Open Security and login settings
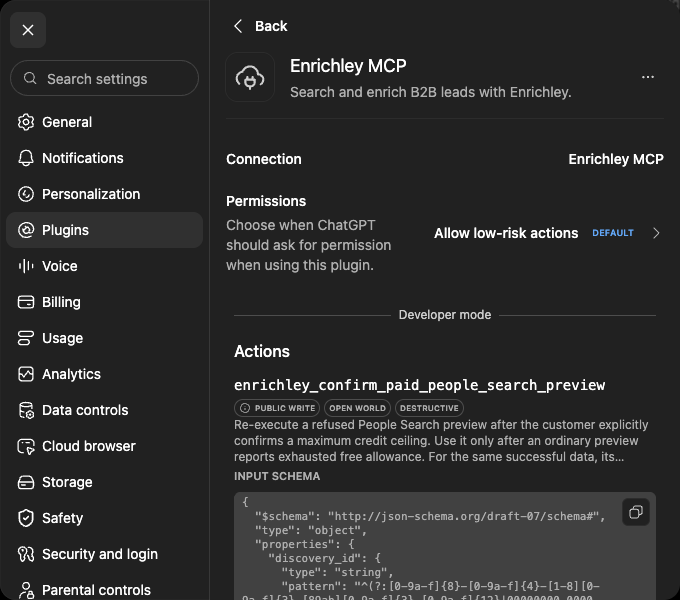Screen dimensions: 680x600 coord(105,554)
